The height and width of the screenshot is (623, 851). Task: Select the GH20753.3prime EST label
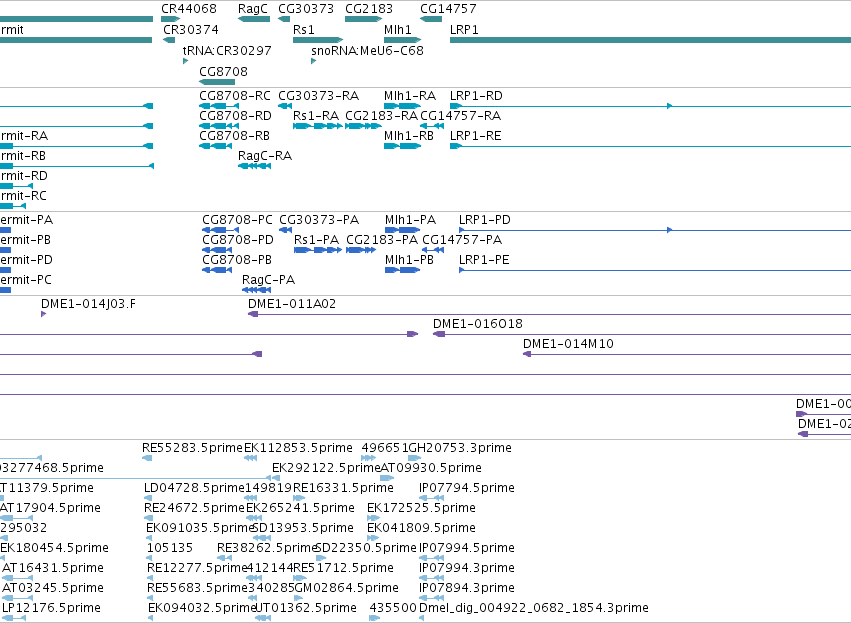pyautogui.click(x=460, y=448)
